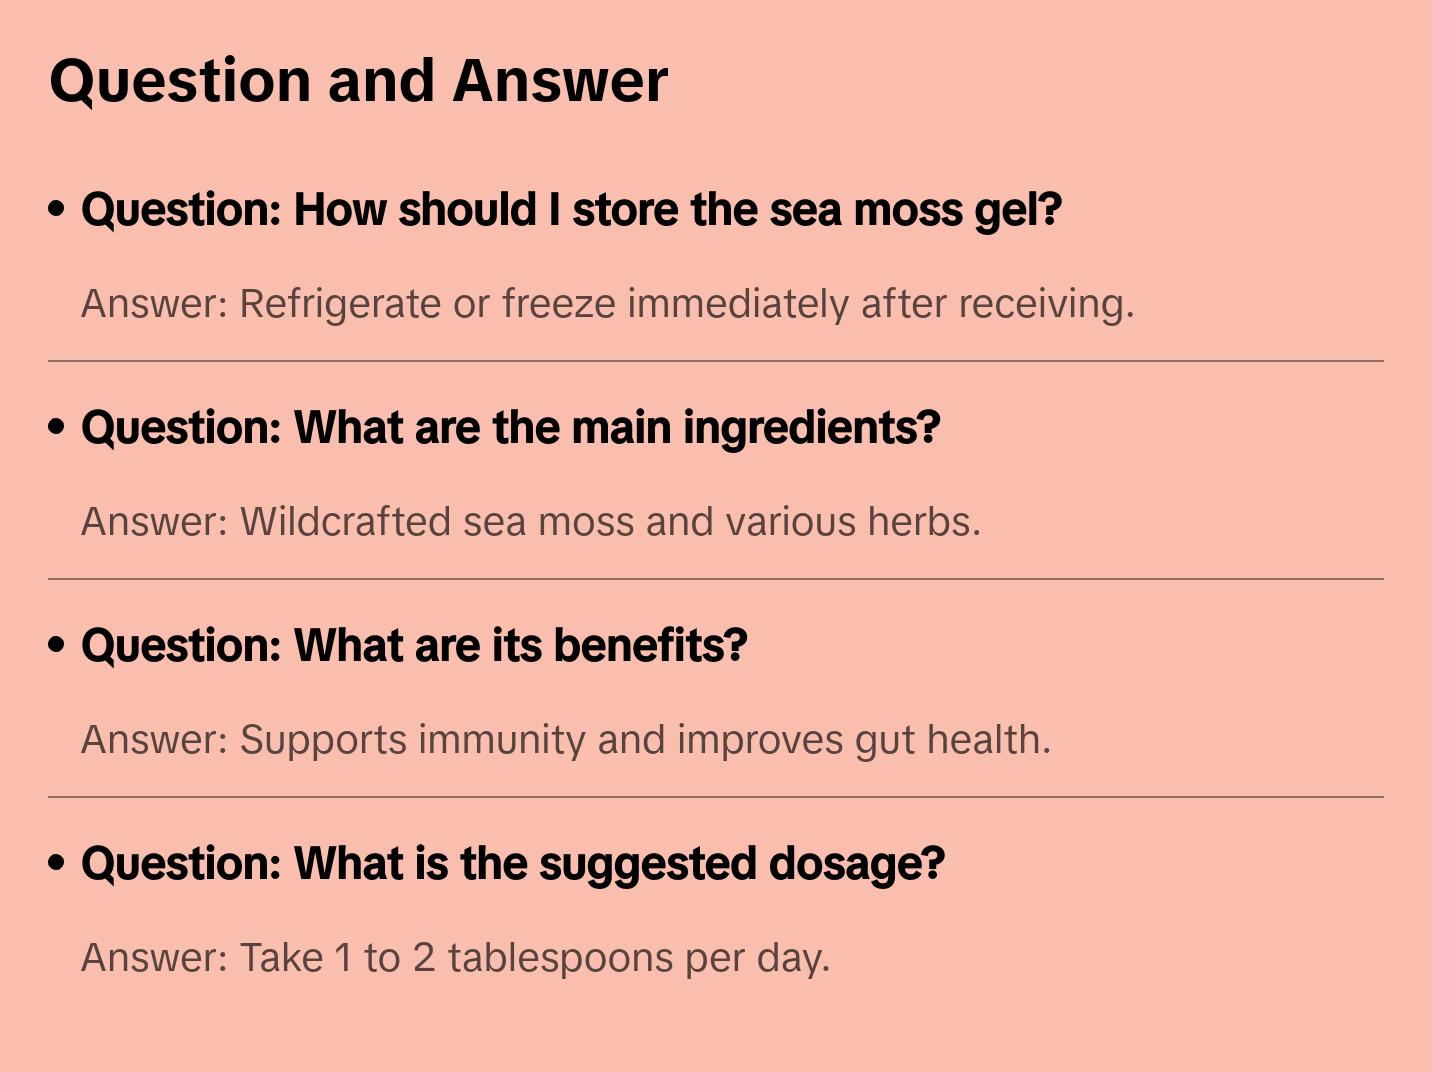The width and height of the screenshot is (1432, 1072).
Task: Click the word 'Wildcrafted' in the ingredients answer
Action: 345,522
